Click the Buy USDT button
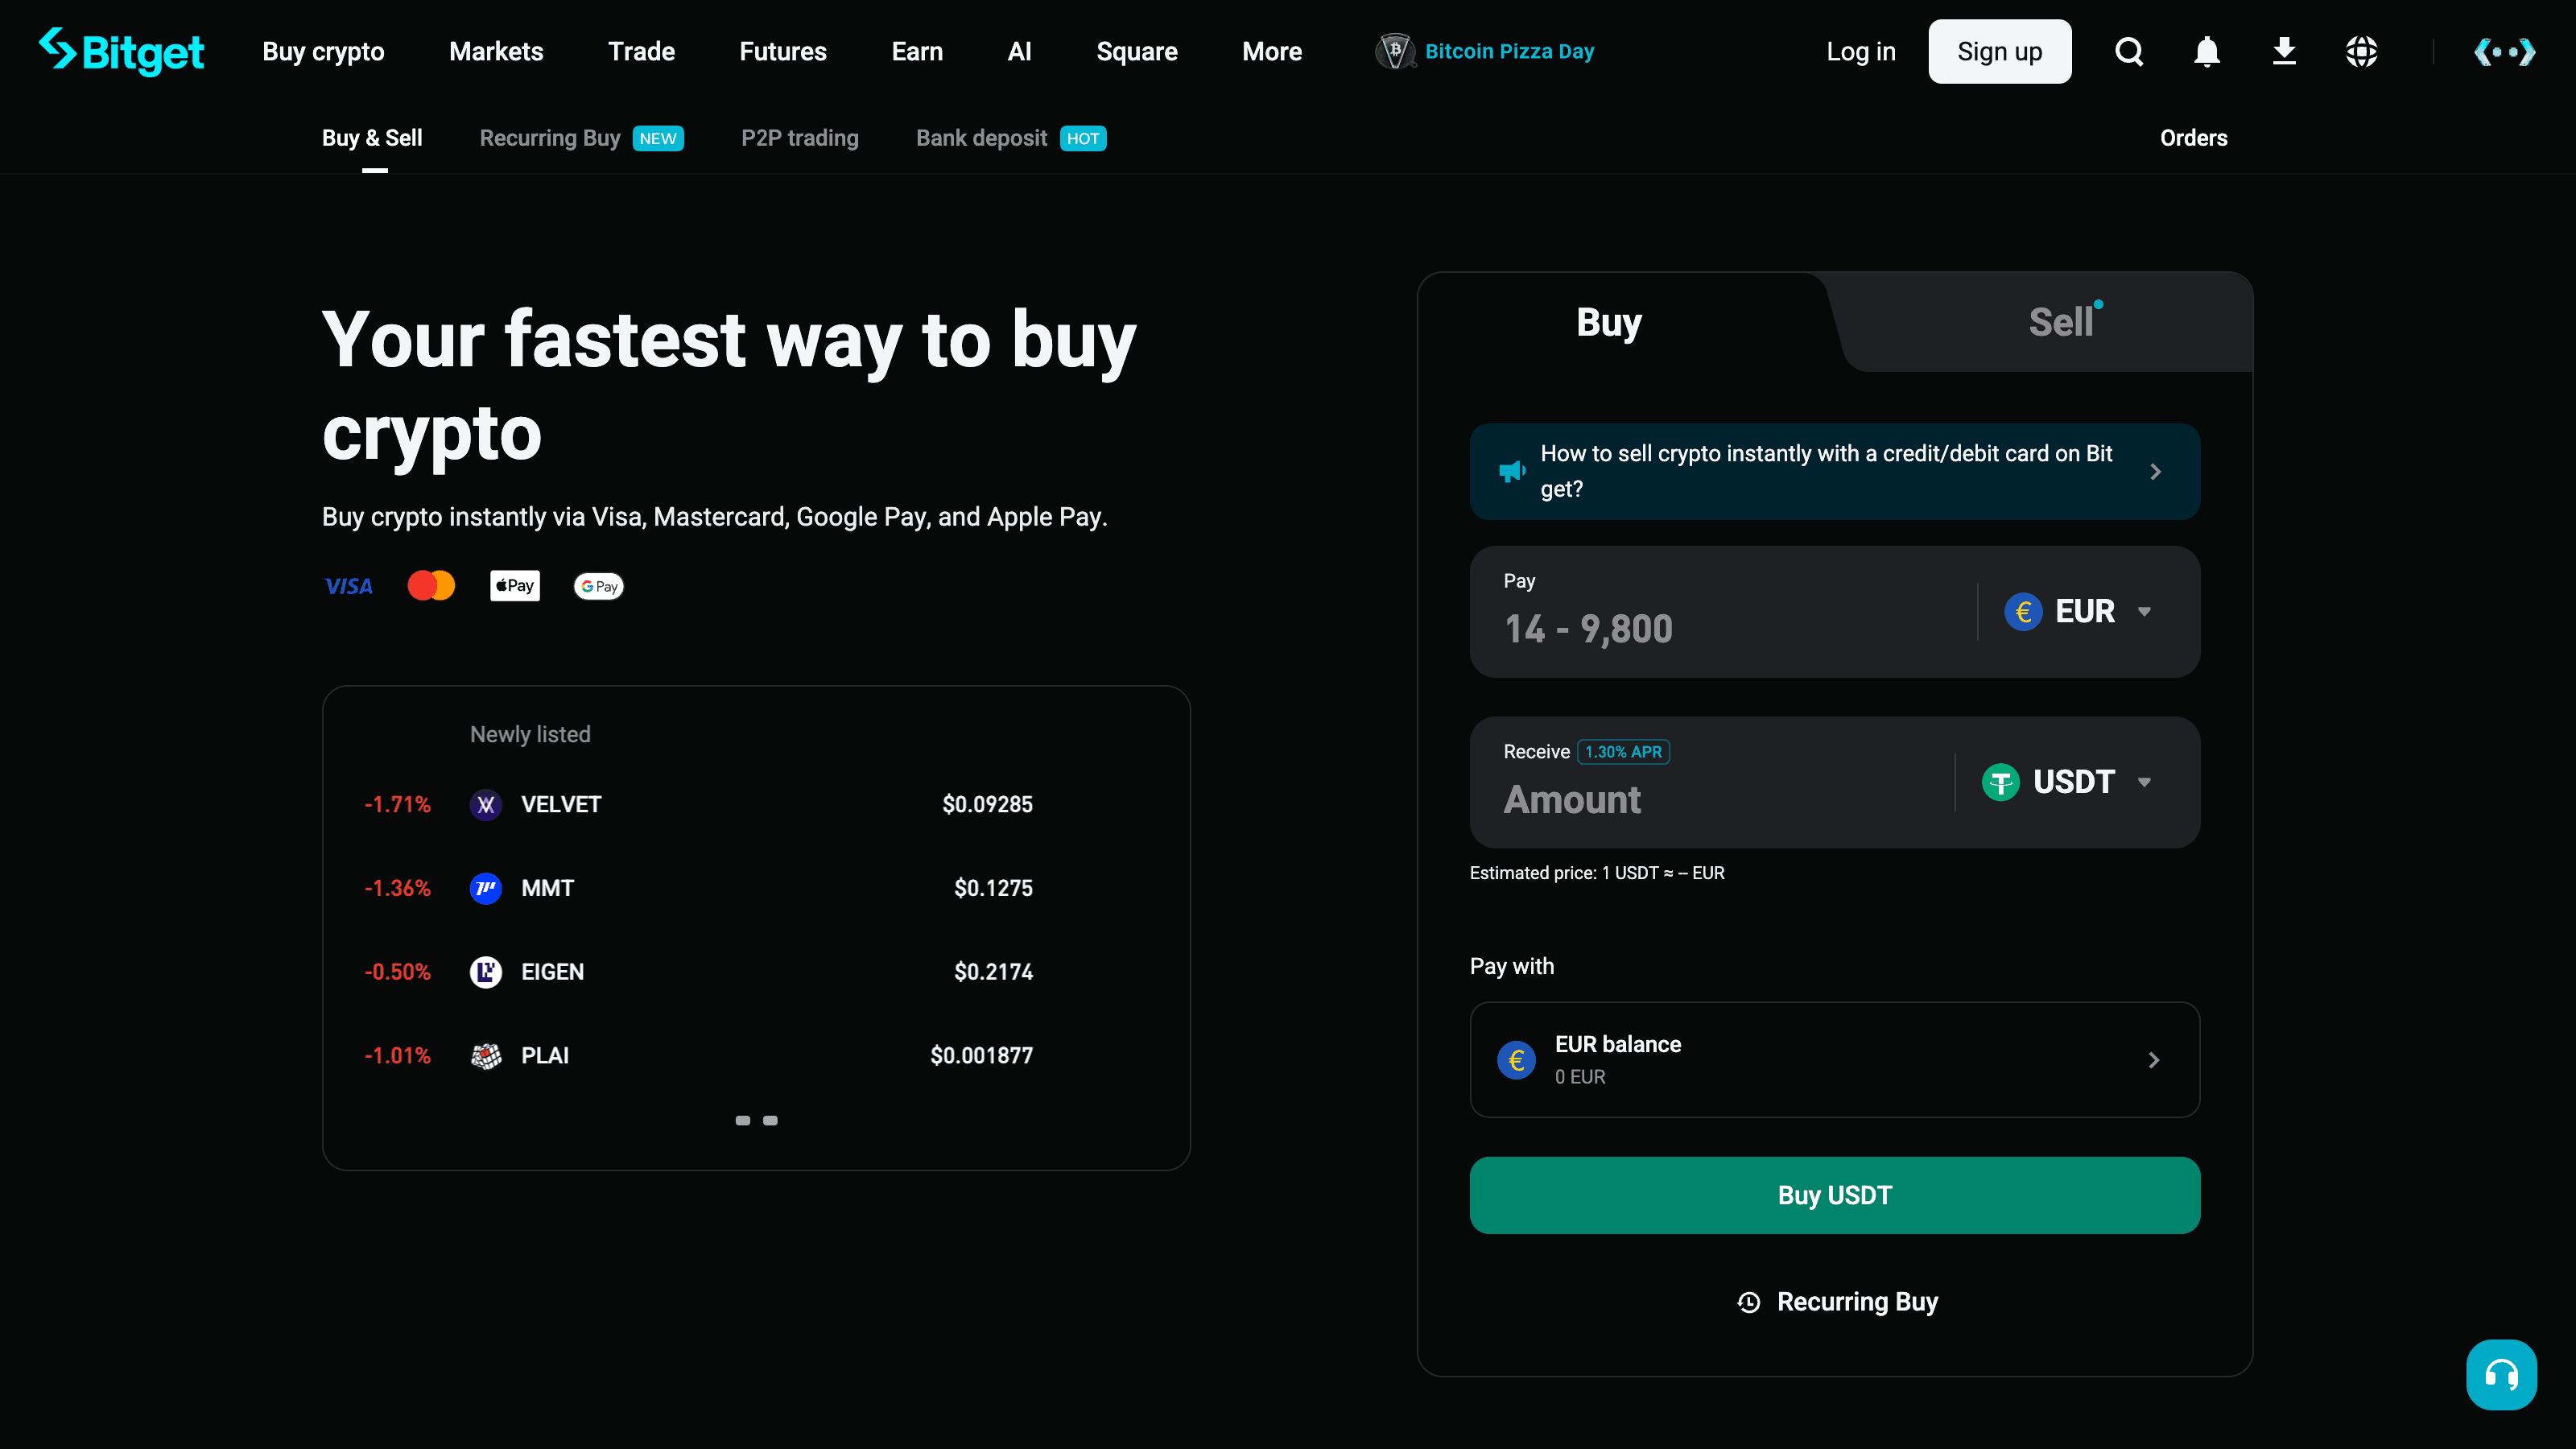The width and height of the screenshot is (2576, 1449). (1835, 1195)
